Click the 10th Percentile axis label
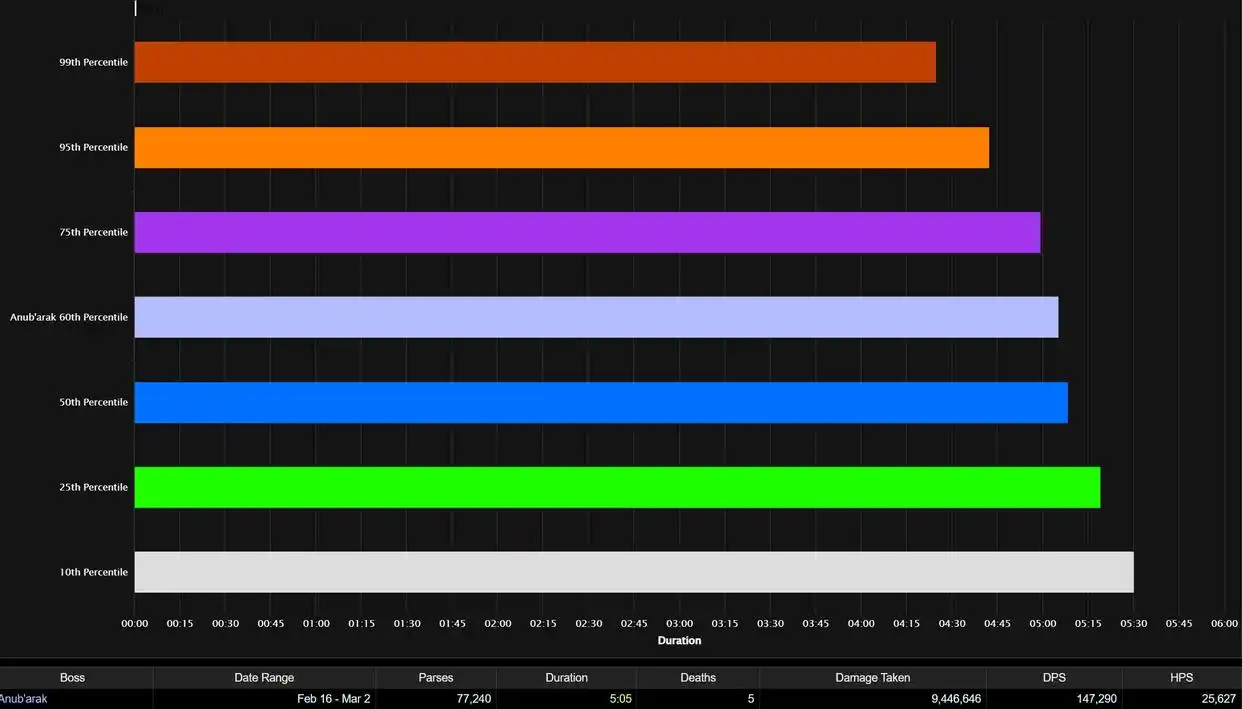 click(94, 572)
